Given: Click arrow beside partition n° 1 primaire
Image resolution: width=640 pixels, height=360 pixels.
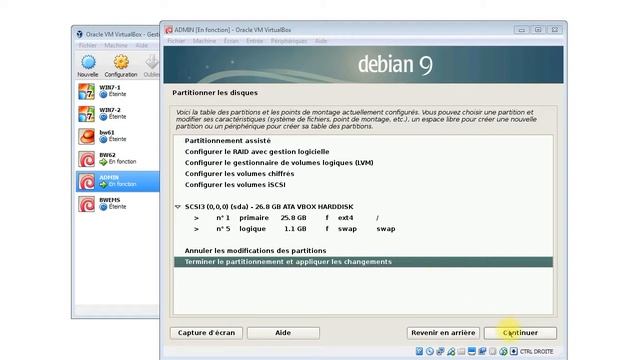Looking at the screenshot, I should (196, 218).
